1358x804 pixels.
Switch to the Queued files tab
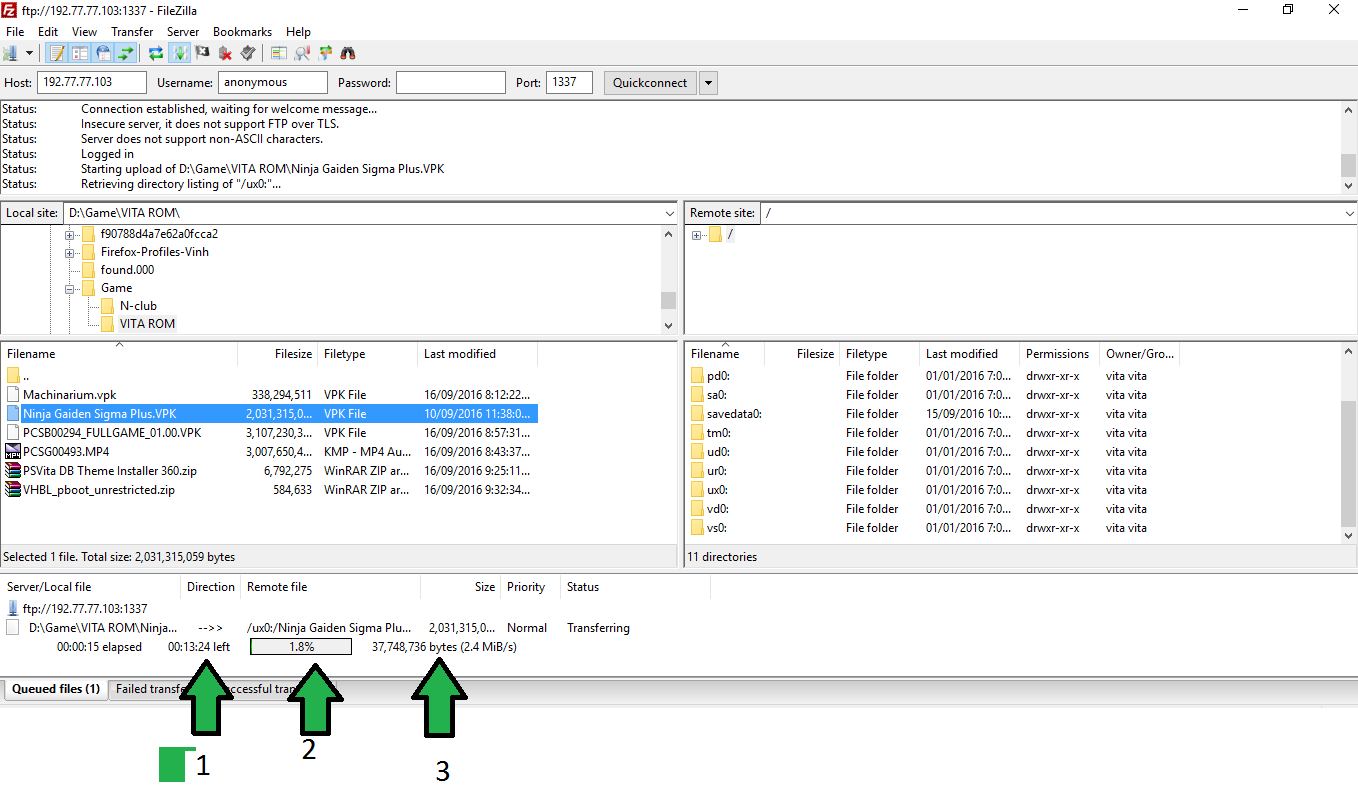[x=56, y=689]
